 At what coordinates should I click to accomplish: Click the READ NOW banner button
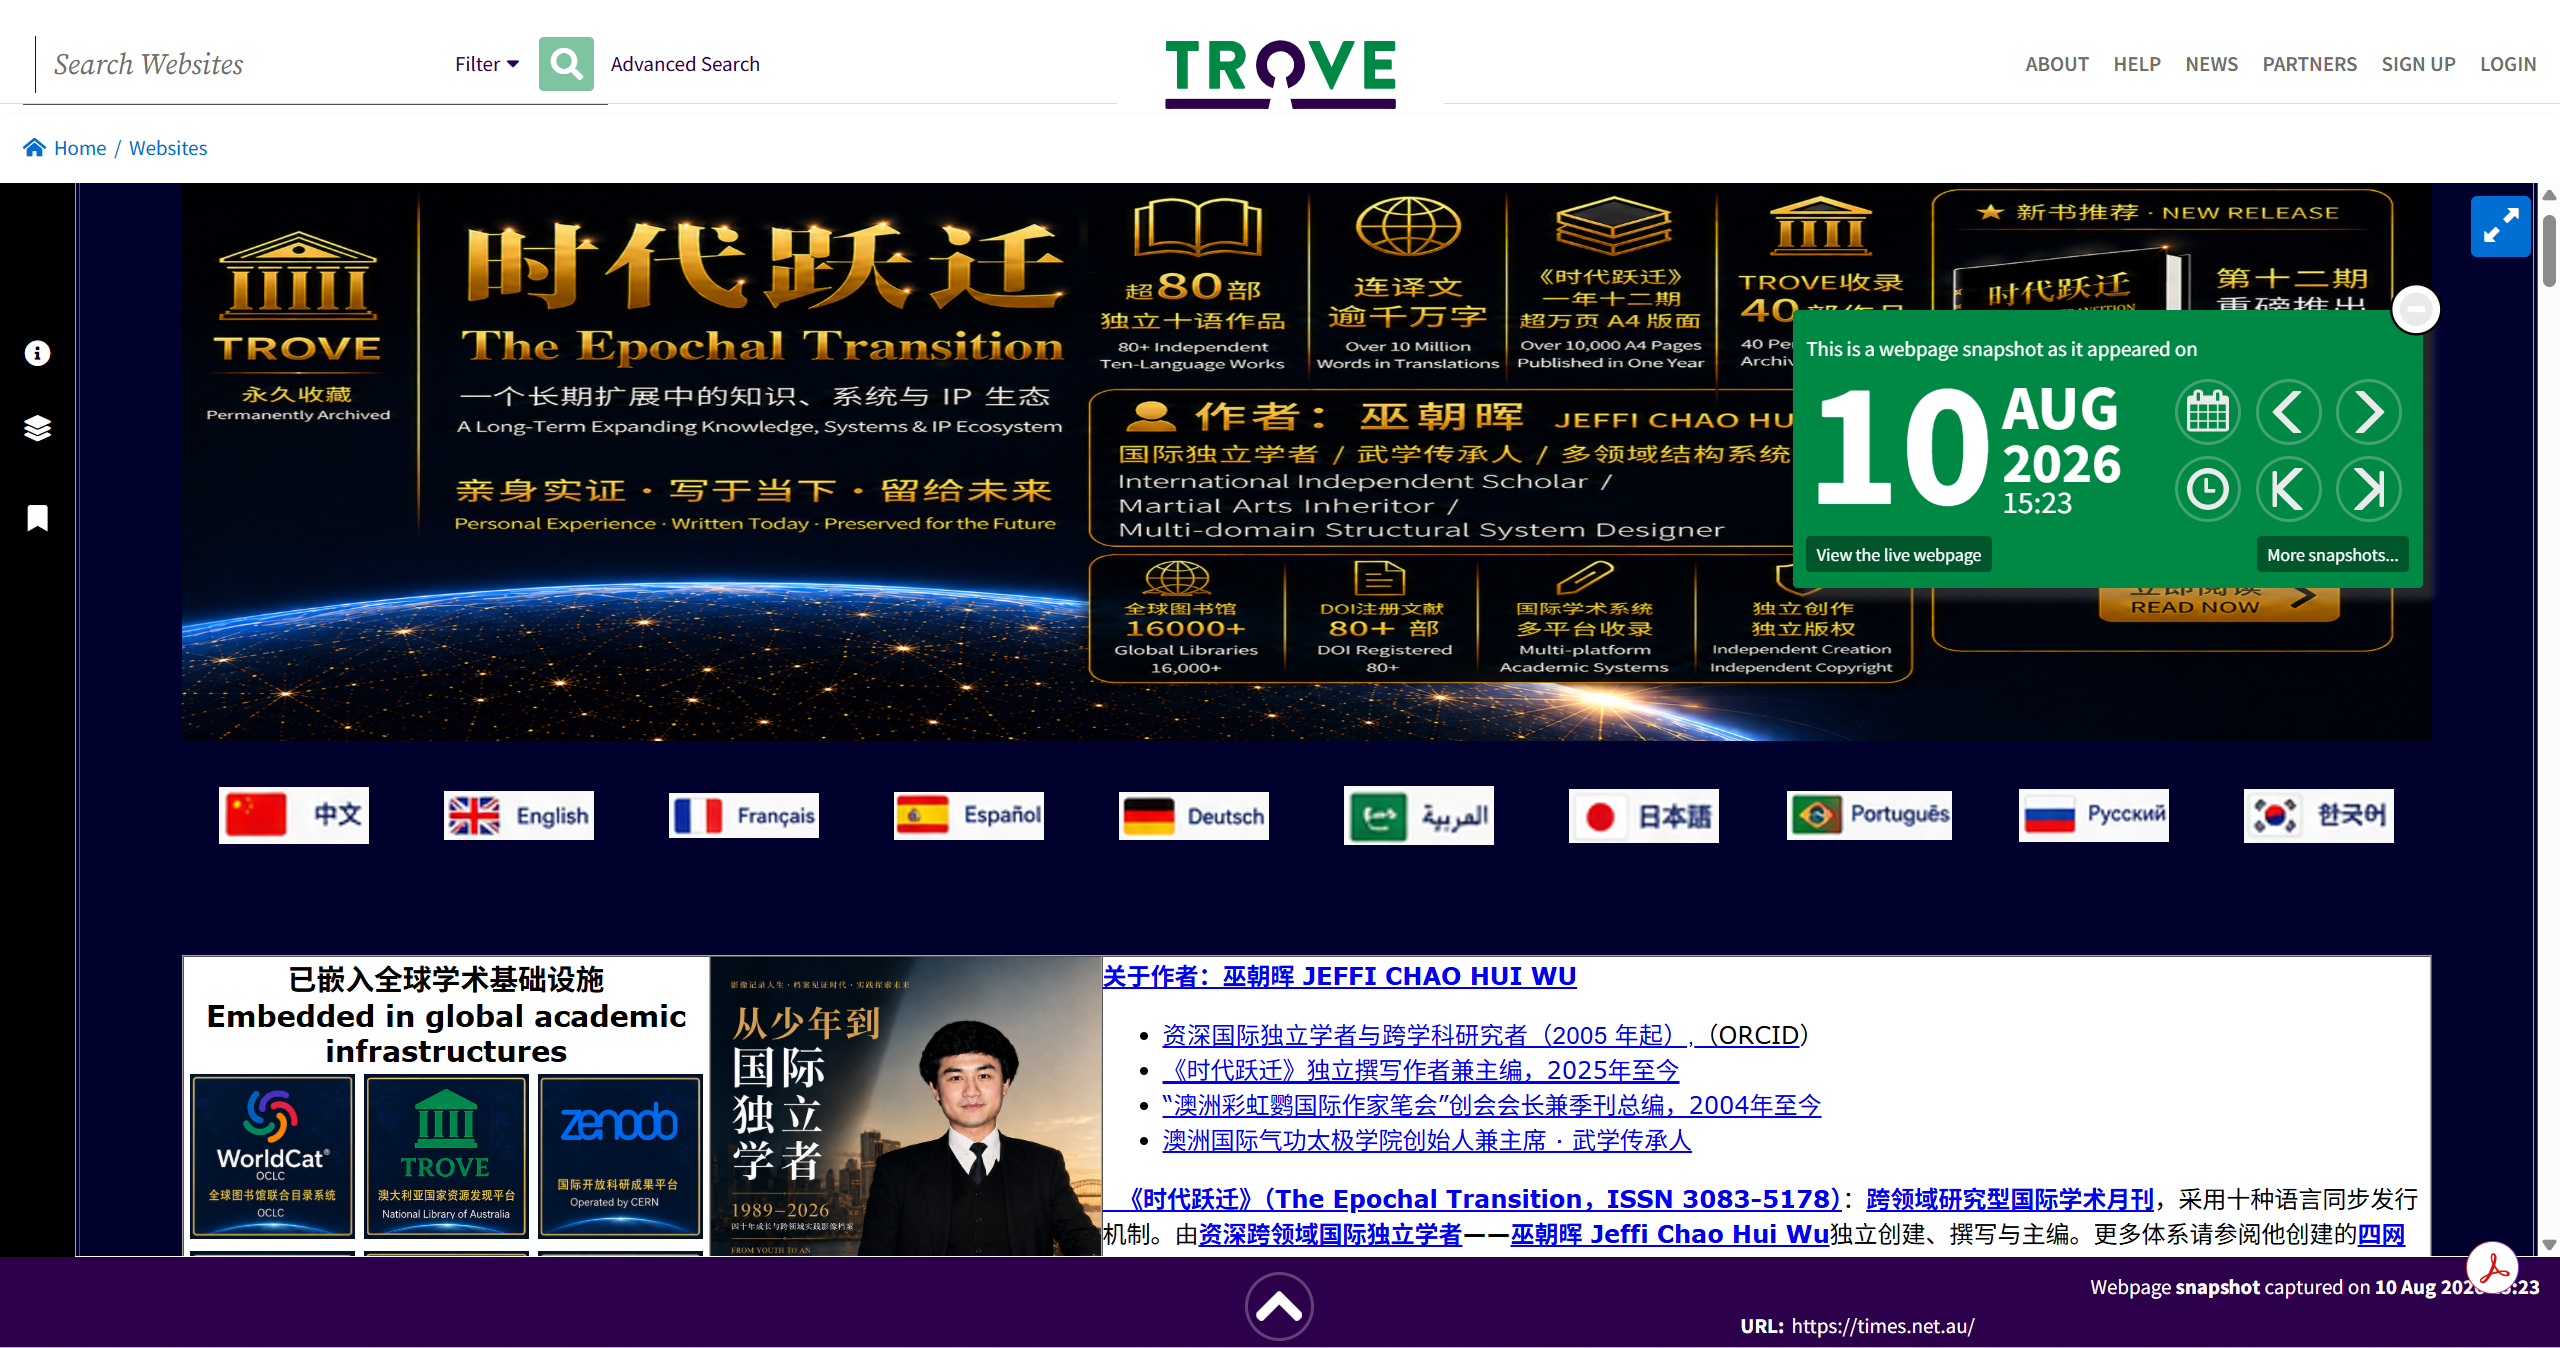[x=2218, y=604]
